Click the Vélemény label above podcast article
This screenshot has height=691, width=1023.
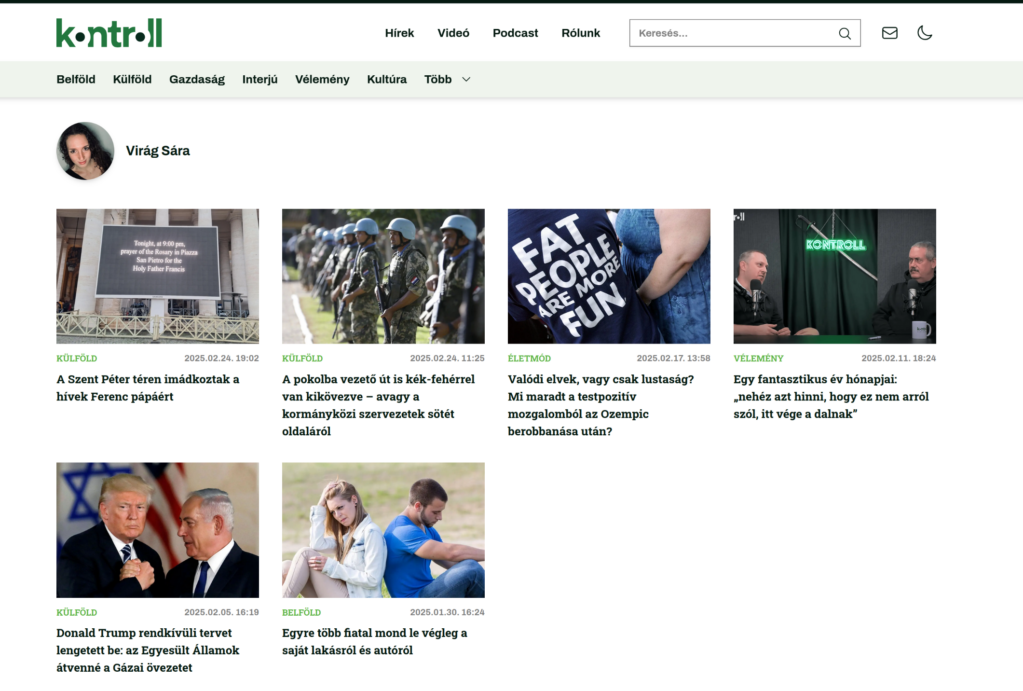[758, 358]
